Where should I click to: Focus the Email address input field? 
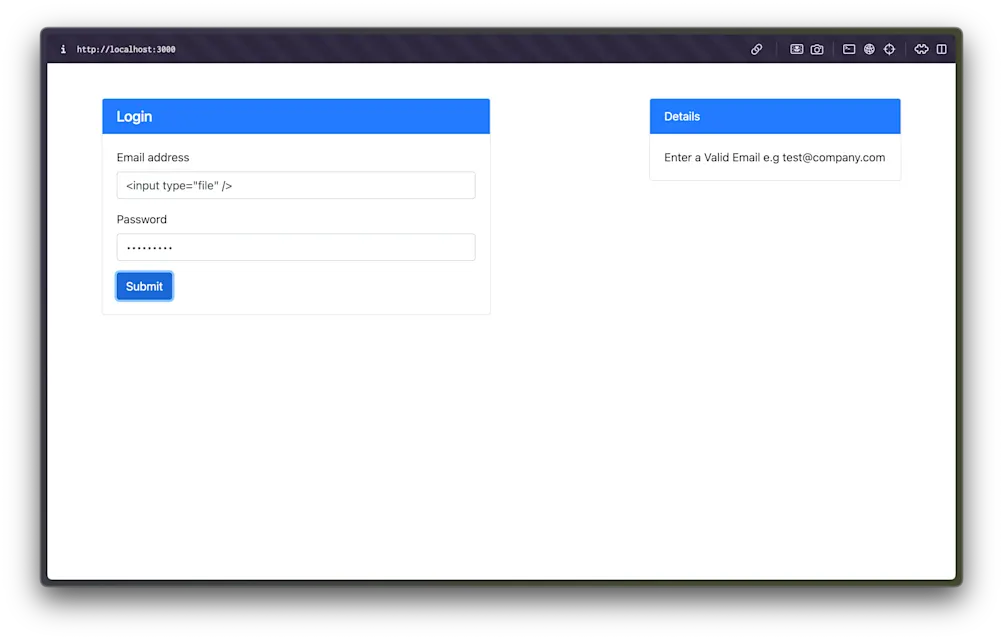coord(295,185)
